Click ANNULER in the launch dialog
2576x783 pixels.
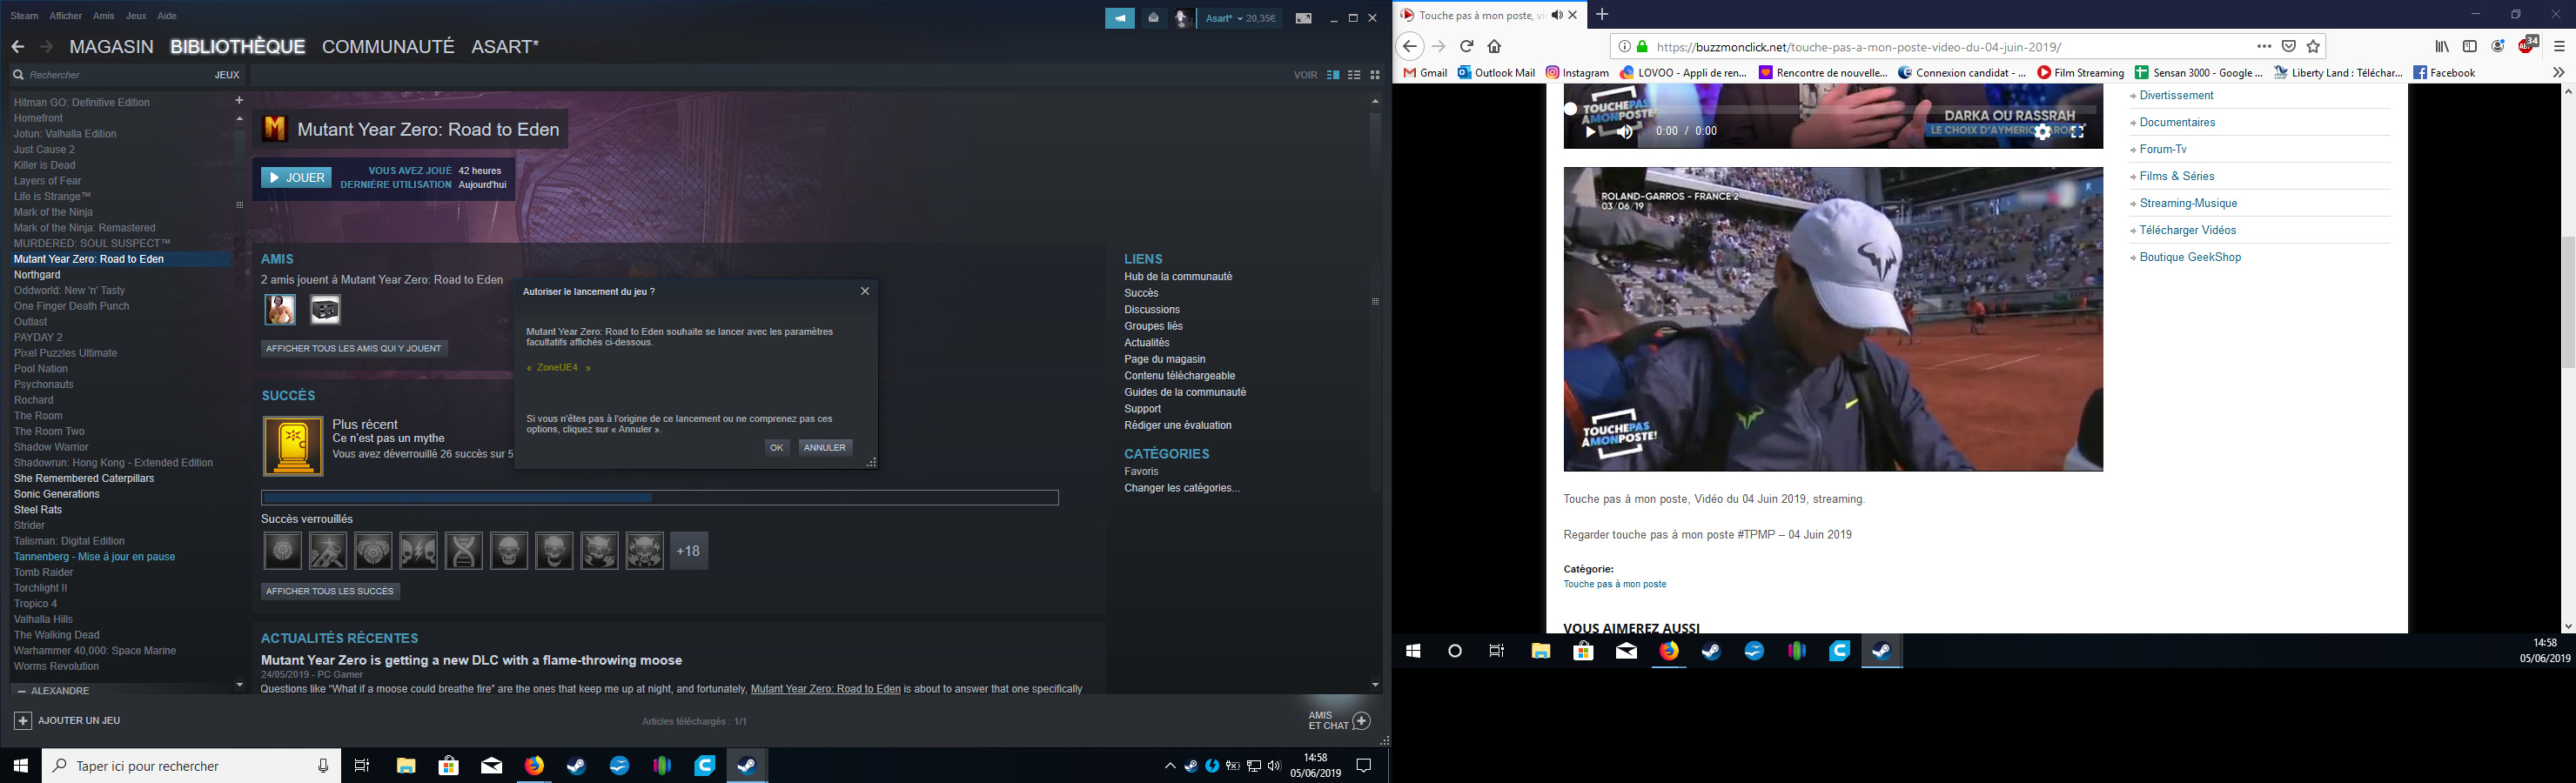[825, 448]
